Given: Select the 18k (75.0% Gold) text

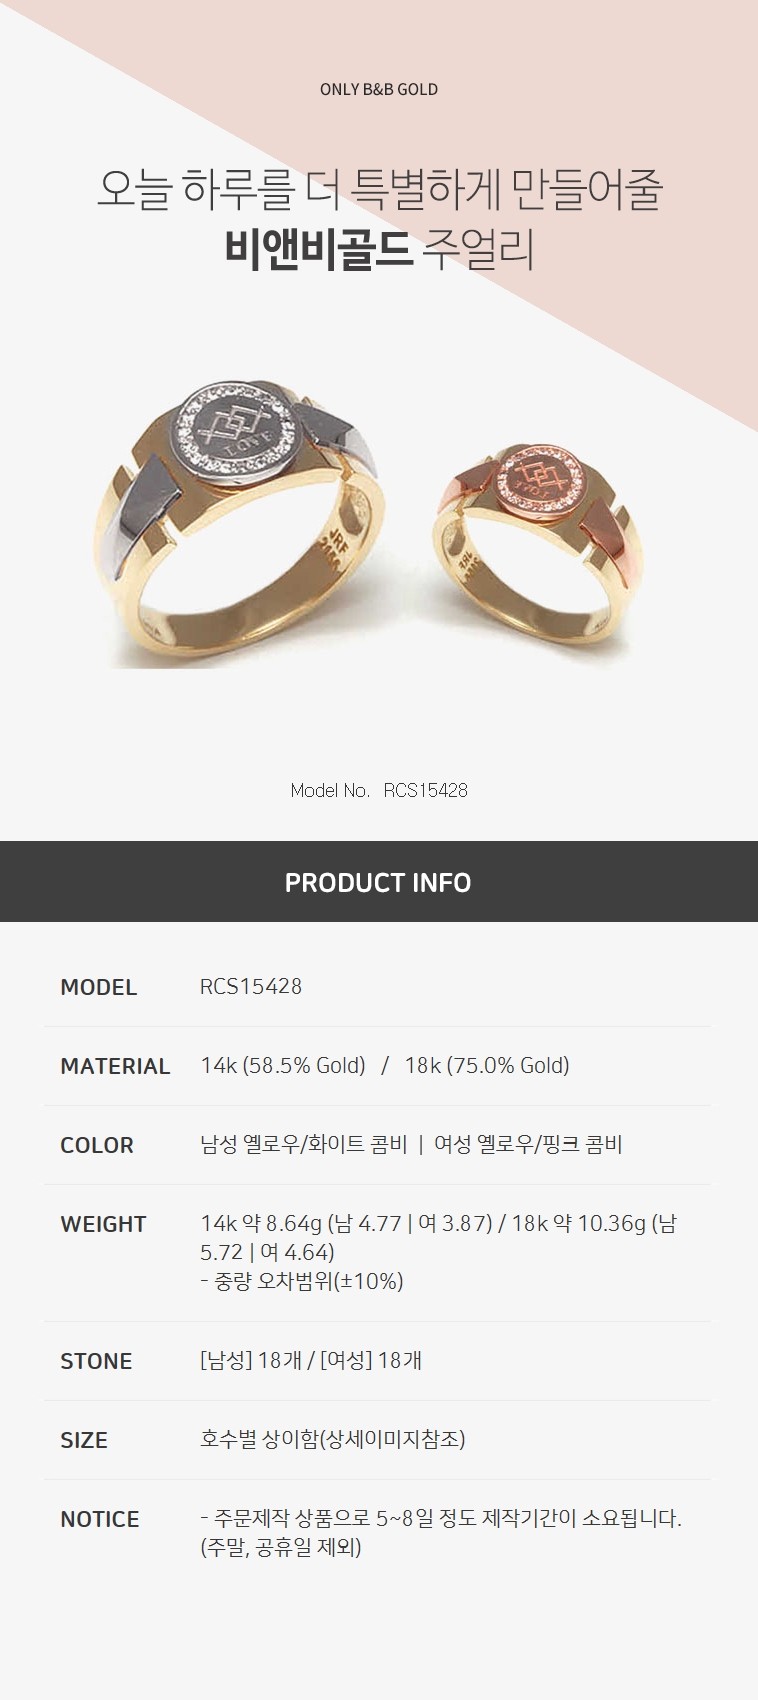Looking at the screenshot, I should pyautogui.click(x=487, y=1066).
